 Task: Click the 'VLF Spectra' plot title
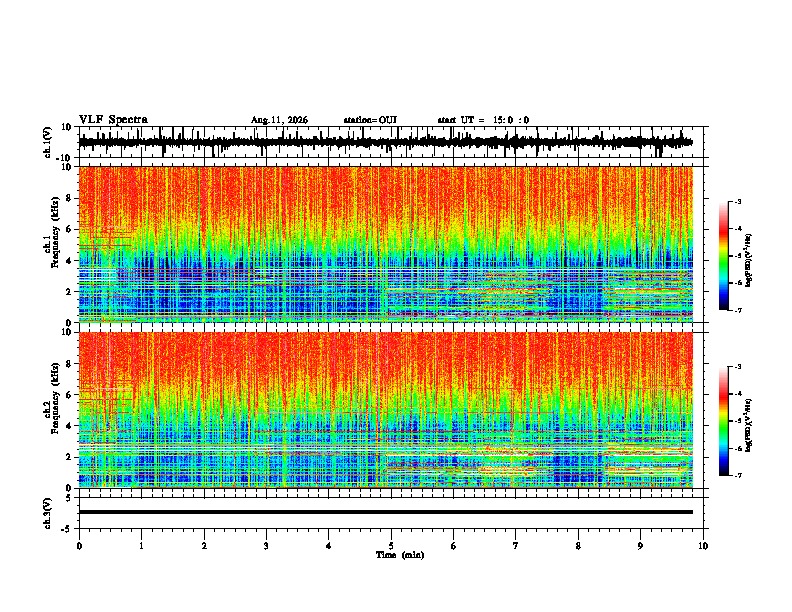(x=113, y=120)
